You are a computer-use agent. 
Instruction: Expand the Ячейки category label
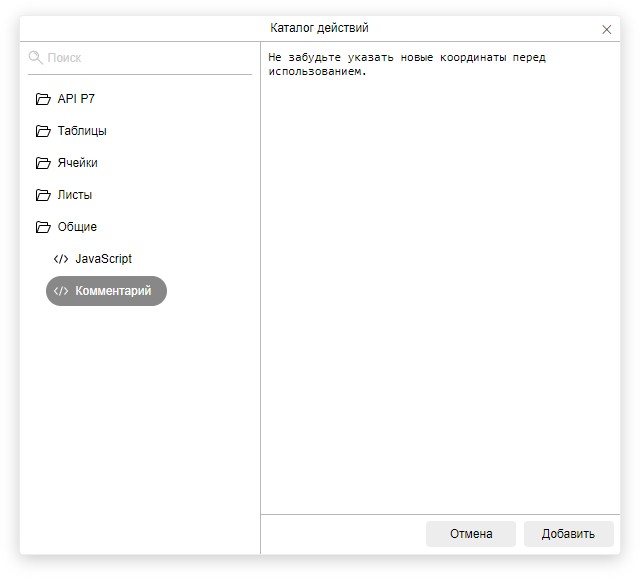pos(78,163)
